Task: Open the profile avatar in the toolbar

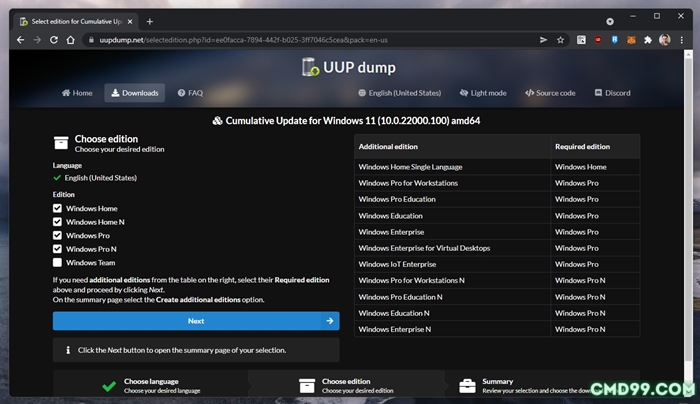Action: click(x=665, y=40)
